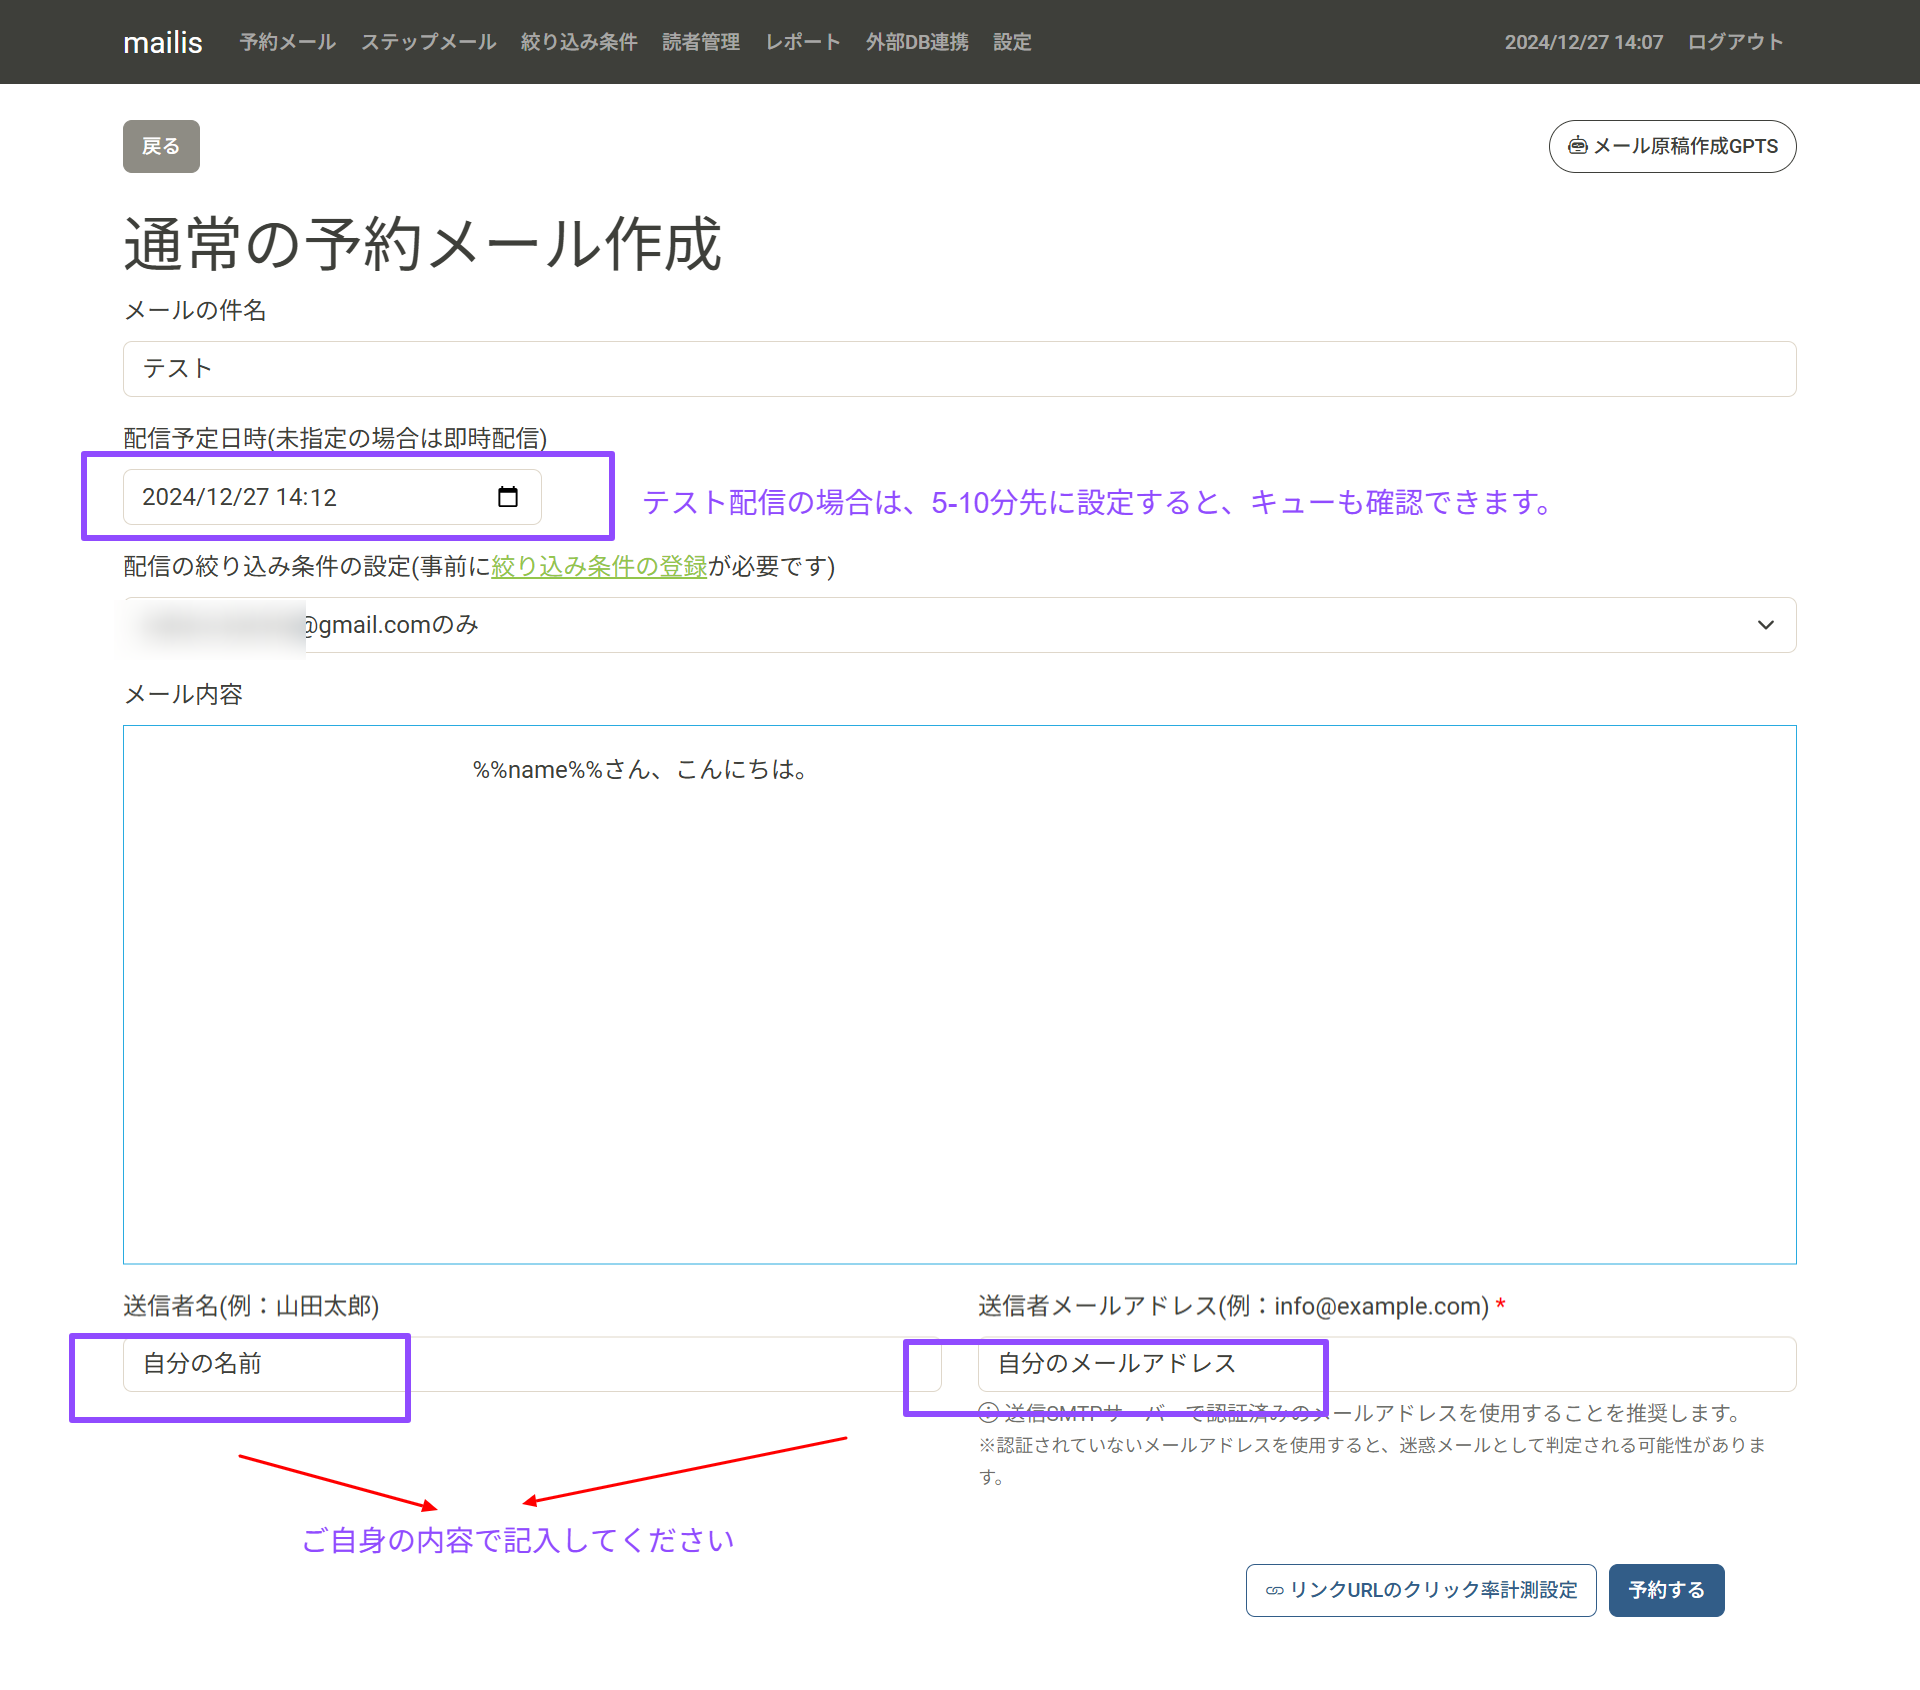Open the calendar picker icon in date field

click(x=507, y=497)
